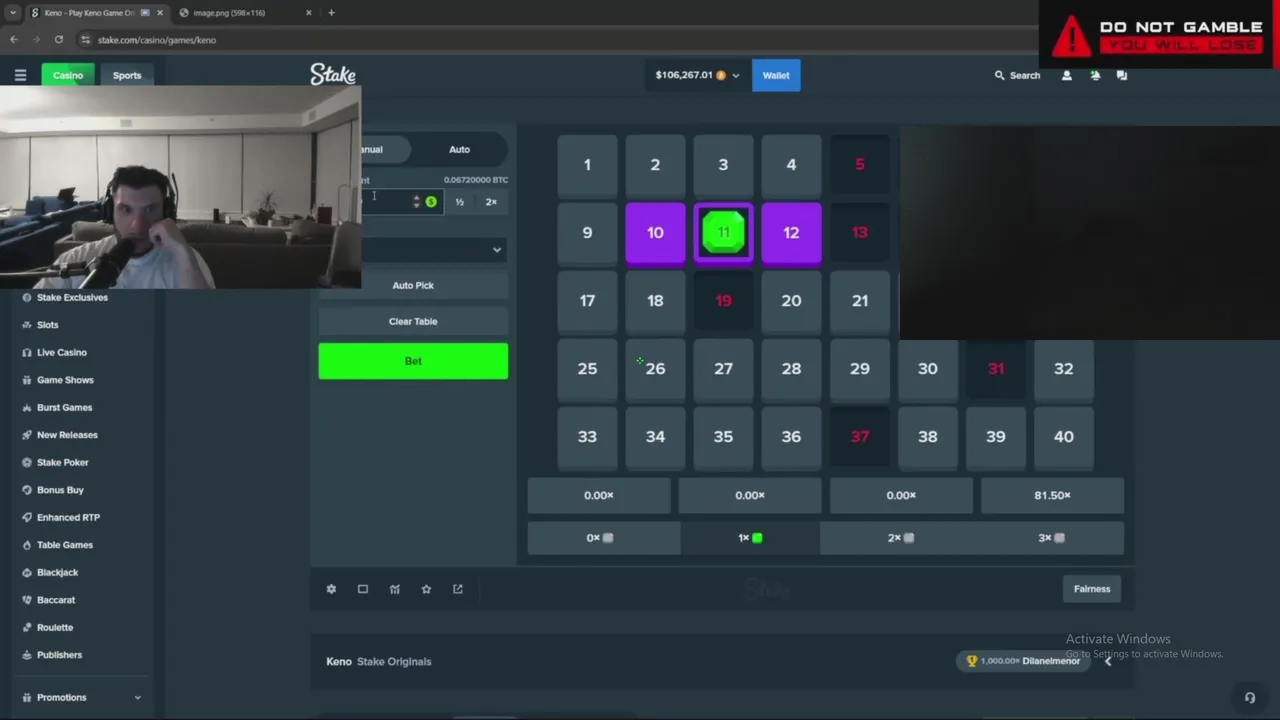Halve the bet with ½ button
Screen dimensions: 1280x720
point(459,202)
